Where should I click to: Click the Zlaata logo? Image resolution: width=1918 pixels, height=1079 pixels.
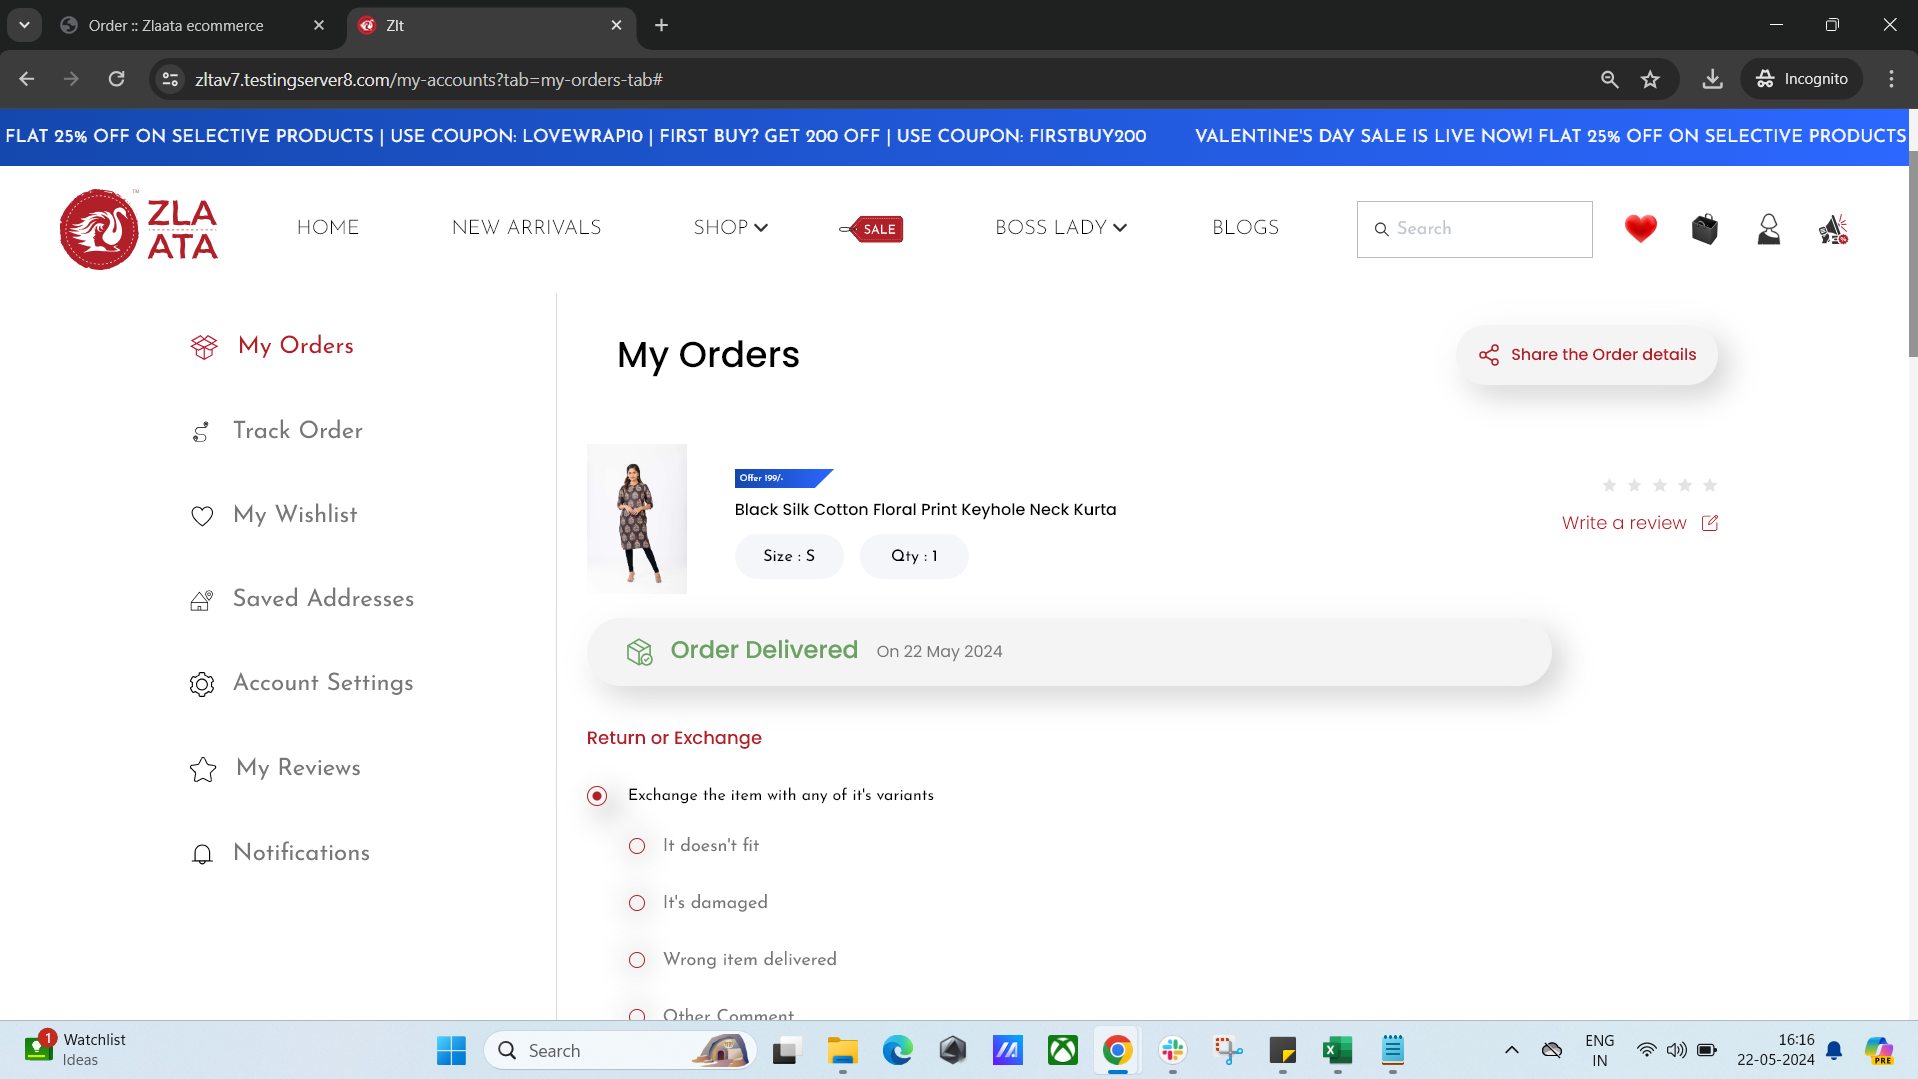[x=139, y=229]
